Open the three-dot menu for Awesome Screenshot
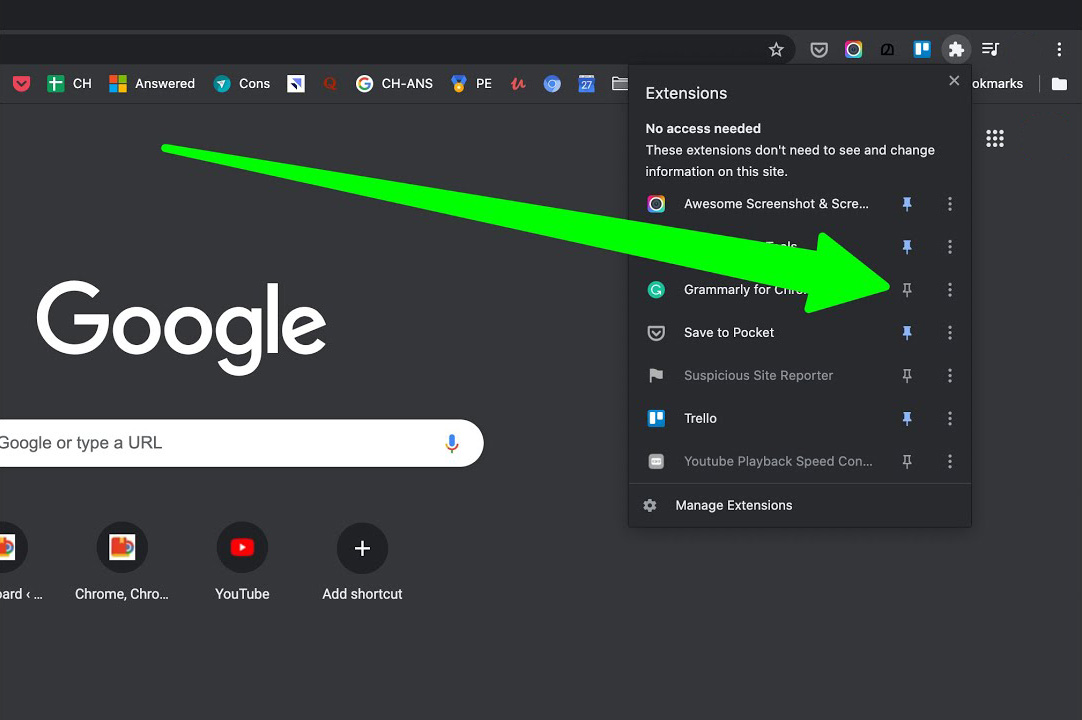This screenshot has width=1082, height=720. point(950,204)
